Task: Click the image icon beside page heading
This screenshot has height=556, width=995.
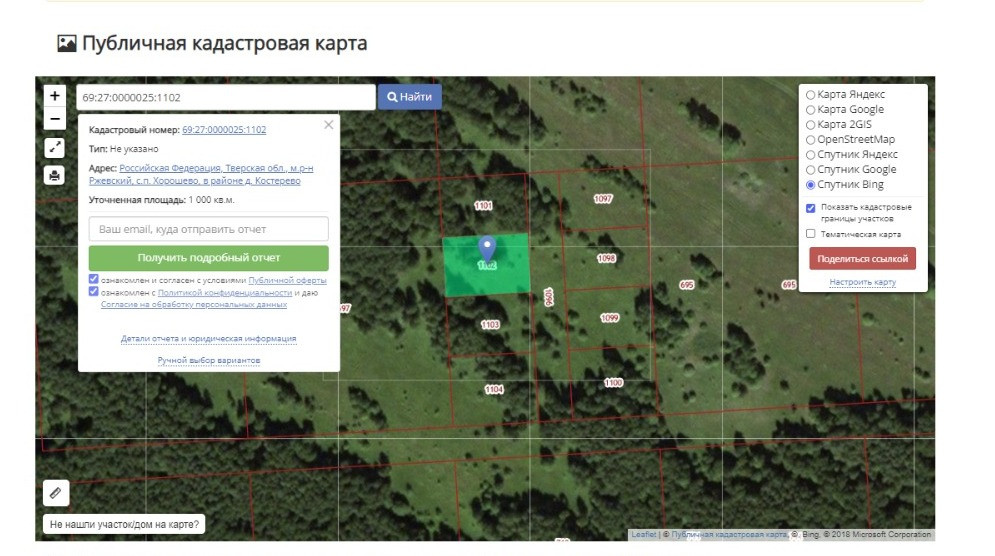Action: pos(67,43)
